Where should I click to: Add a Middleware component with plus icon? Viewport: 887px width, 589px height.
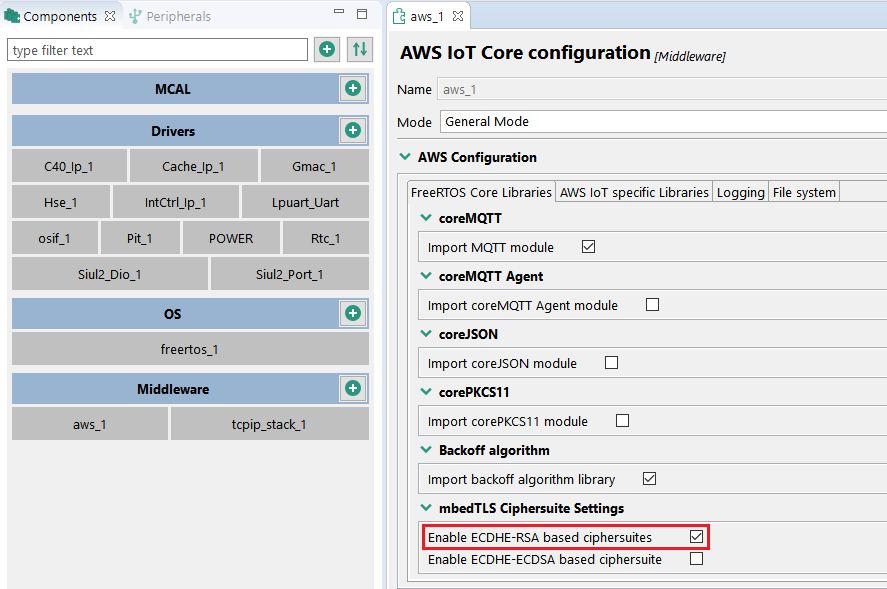(352, 389)
